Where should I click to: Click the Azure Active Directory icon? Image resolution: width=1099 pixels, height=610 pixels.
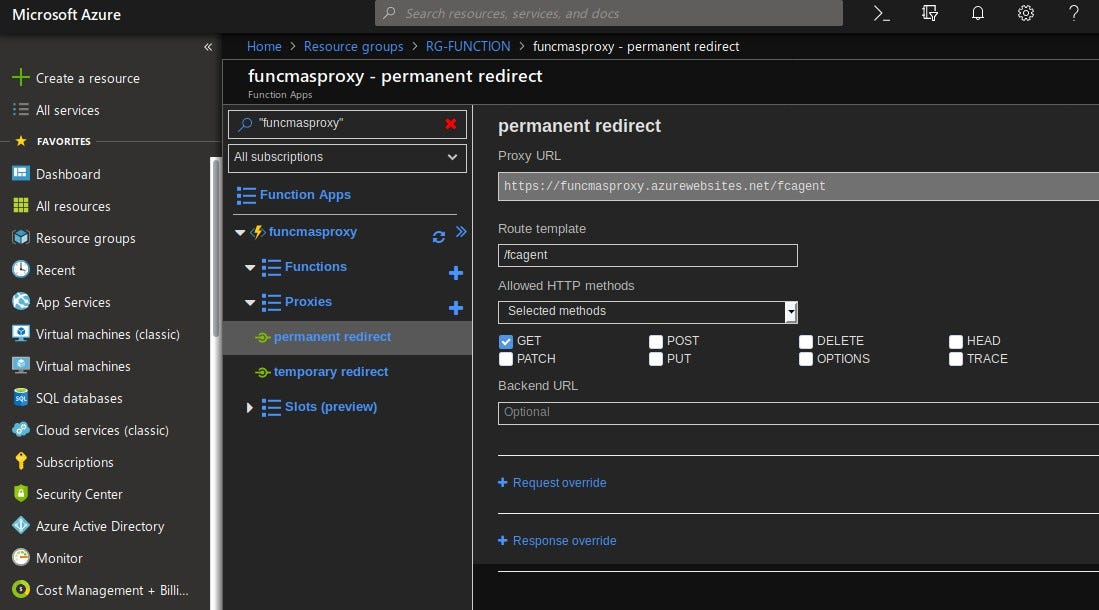pos(21,526)
